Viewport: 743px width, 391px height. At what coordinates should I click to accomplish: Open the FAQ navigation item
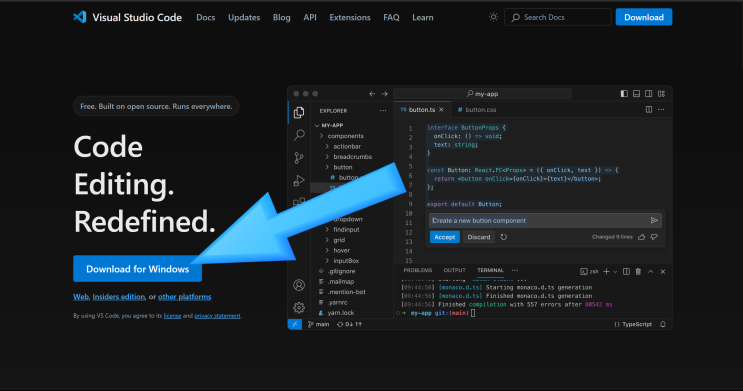click(x=391, y=18)
